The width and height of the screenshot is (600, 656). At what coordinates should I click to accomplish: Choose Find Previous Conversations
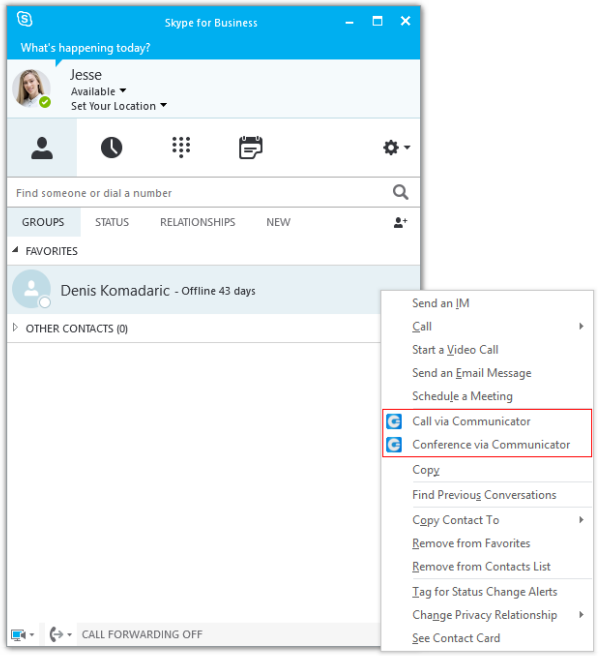pos(487,495)
